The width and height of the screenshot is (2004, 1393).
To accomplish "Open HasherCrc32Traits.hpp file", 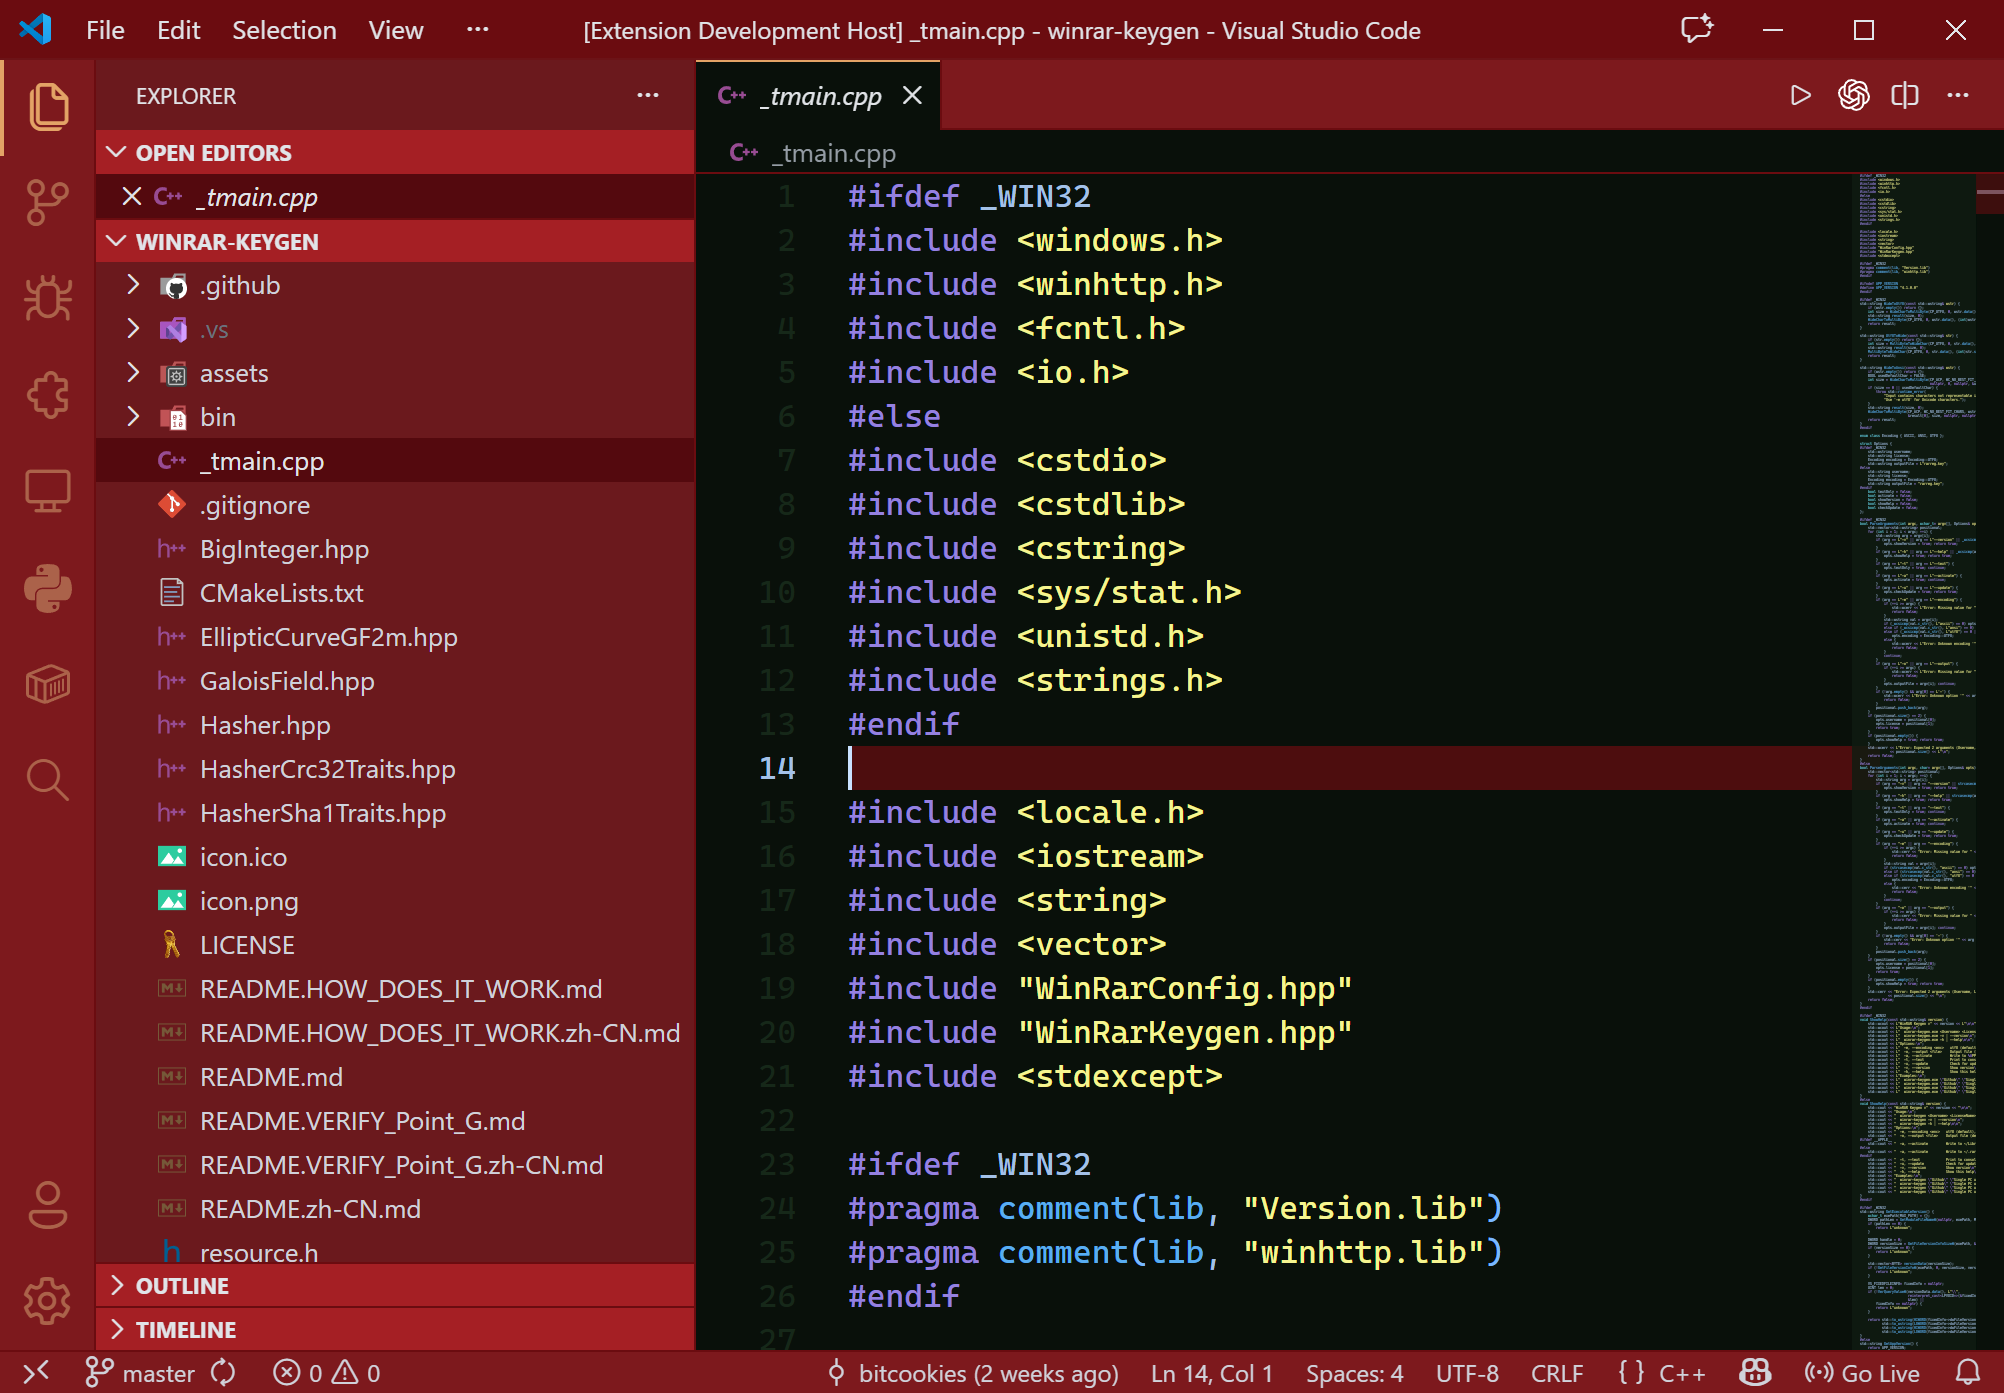I will point(396,769).
